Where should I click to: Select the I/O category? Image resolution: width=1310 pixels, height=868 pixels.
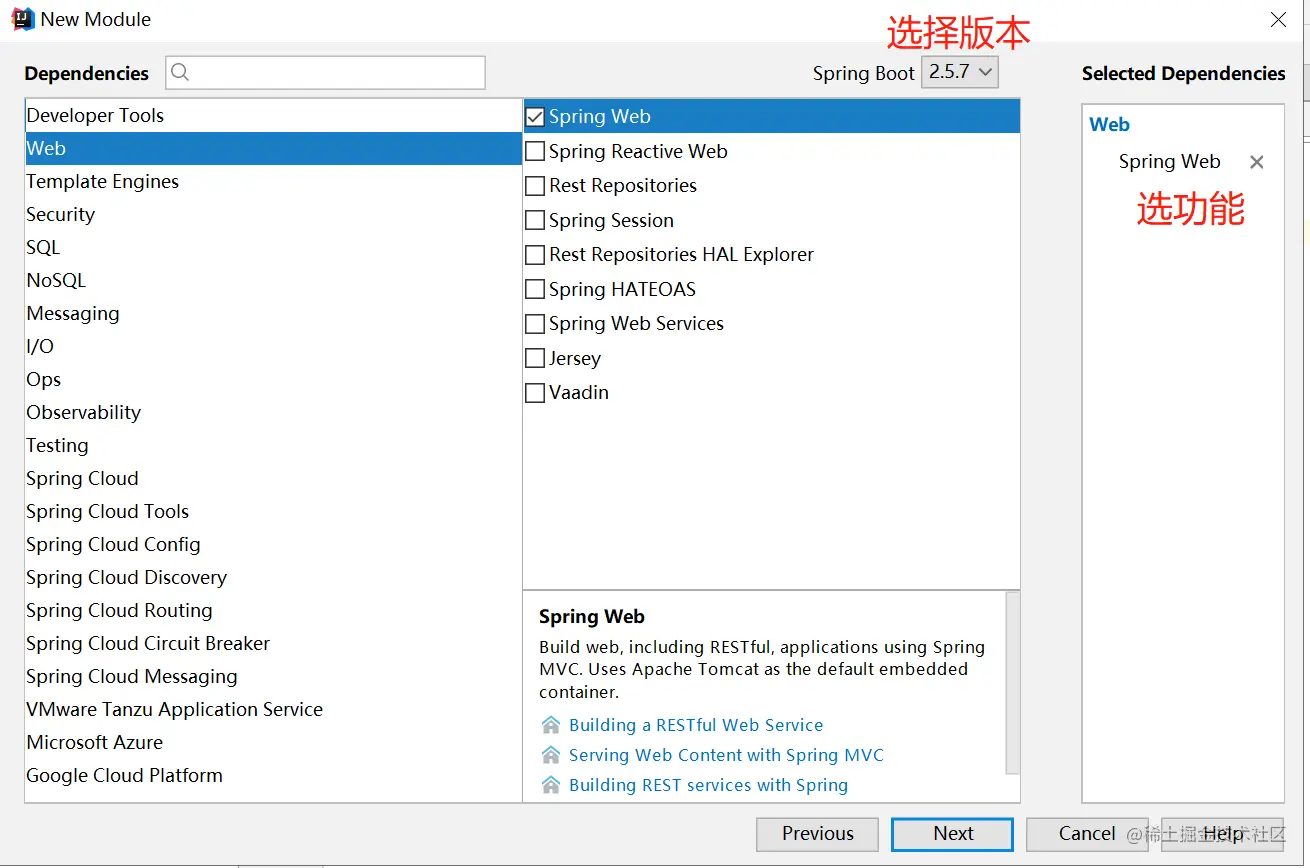click(273, 347)
